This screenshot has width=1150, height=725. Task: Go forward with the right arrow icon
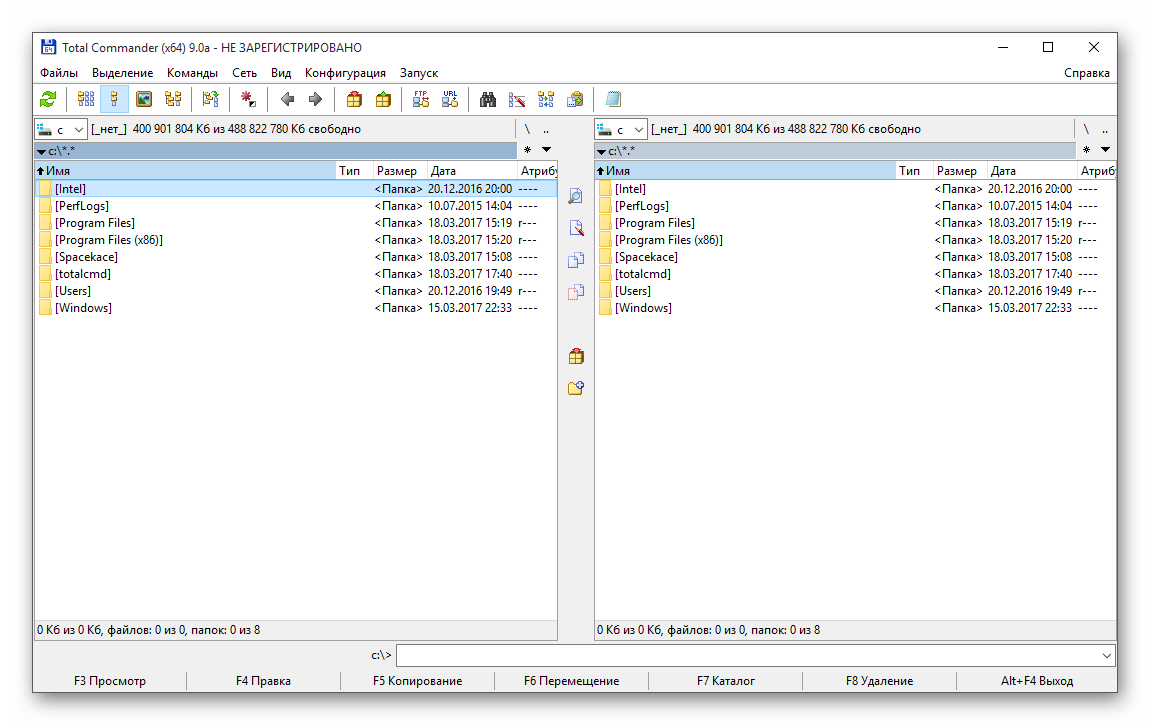tap(316, 99)
